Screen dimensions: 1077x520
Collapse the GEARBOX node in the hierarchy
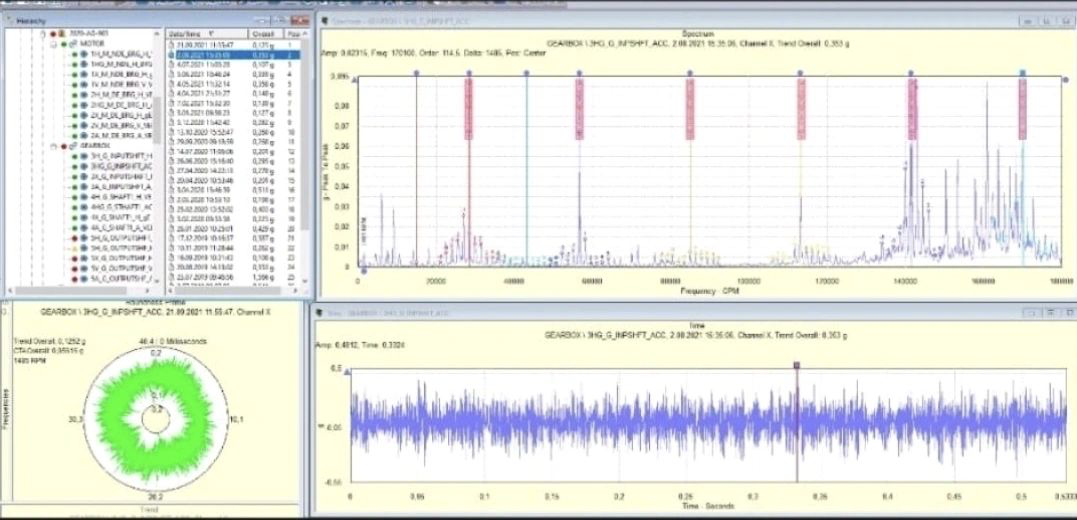coord(53,146)
